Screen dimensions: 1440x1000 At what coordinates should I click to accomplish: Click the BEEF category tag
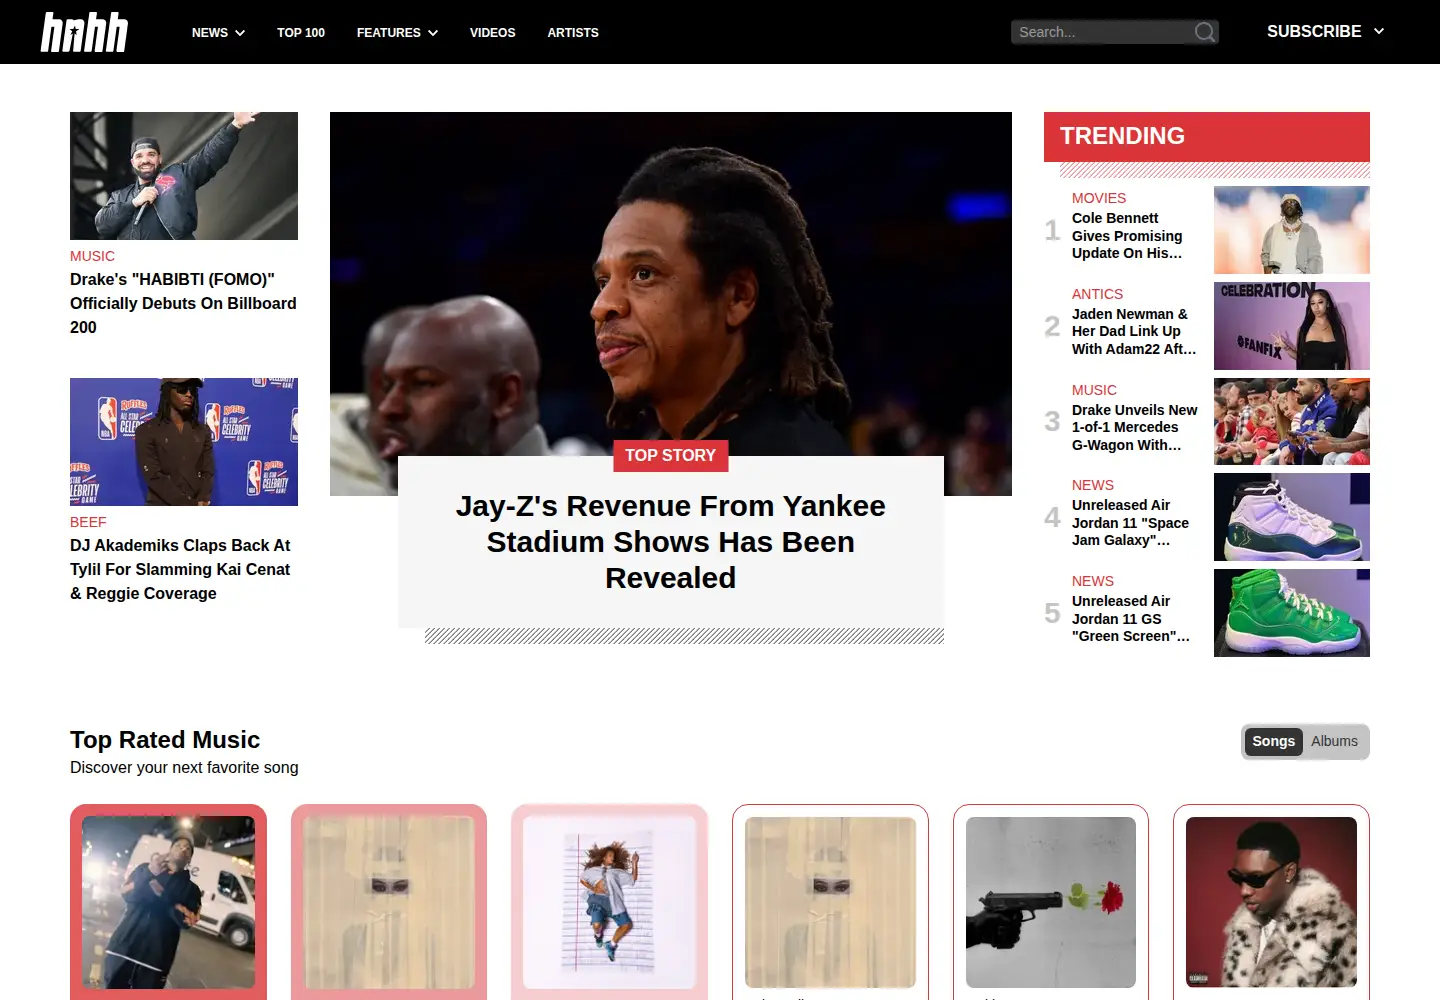[88, 522]
